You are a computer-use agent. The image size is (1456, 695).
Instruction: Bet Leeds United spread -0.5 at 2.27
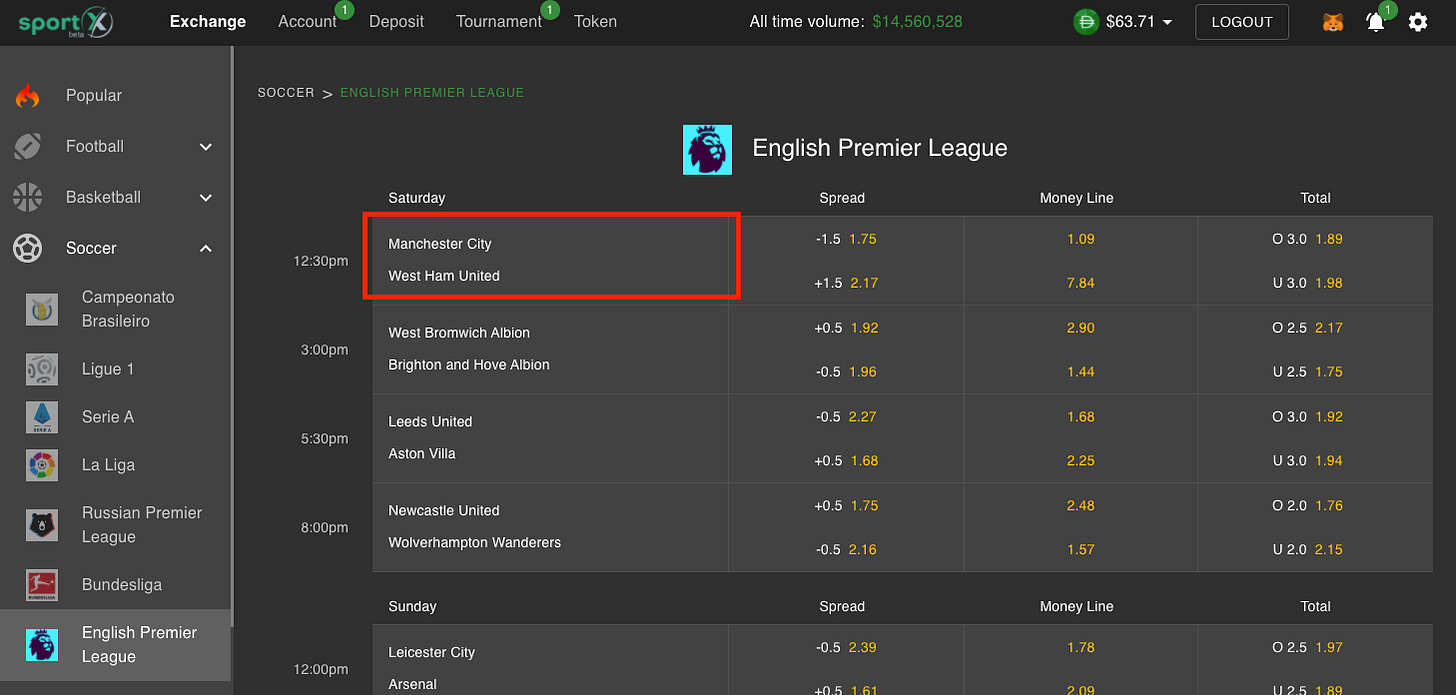coord(846,417)
